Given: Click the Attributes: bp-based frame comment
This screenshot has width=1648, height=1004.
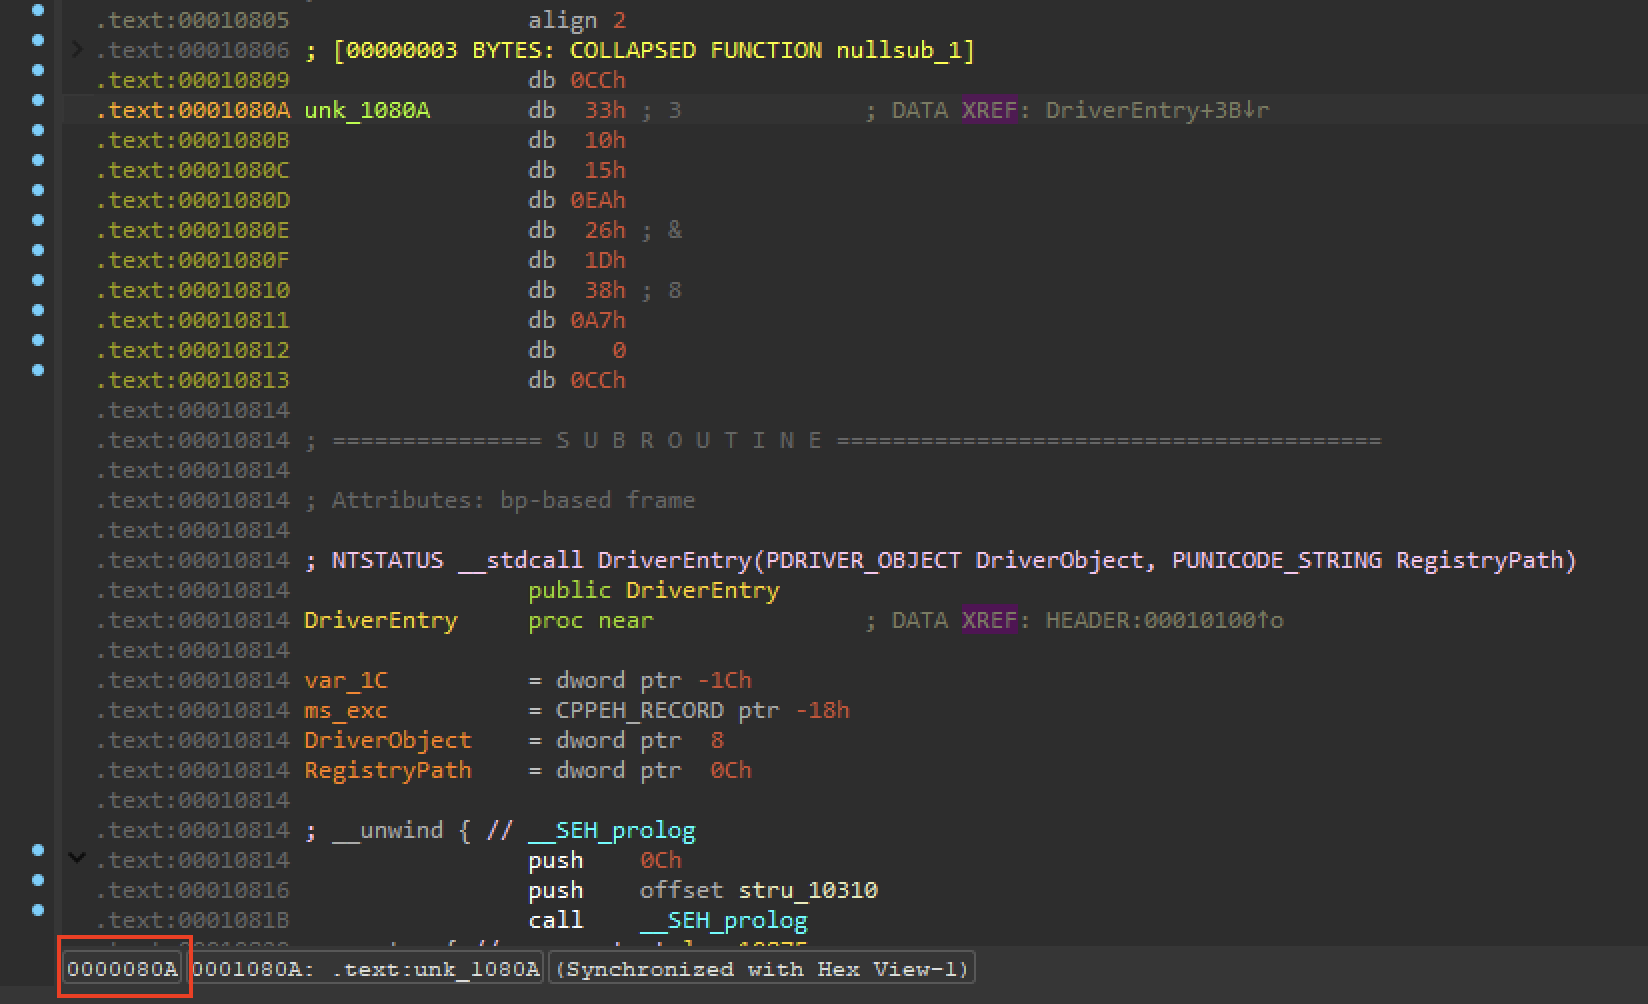Looking at the screenshot, I should point(500,500).
